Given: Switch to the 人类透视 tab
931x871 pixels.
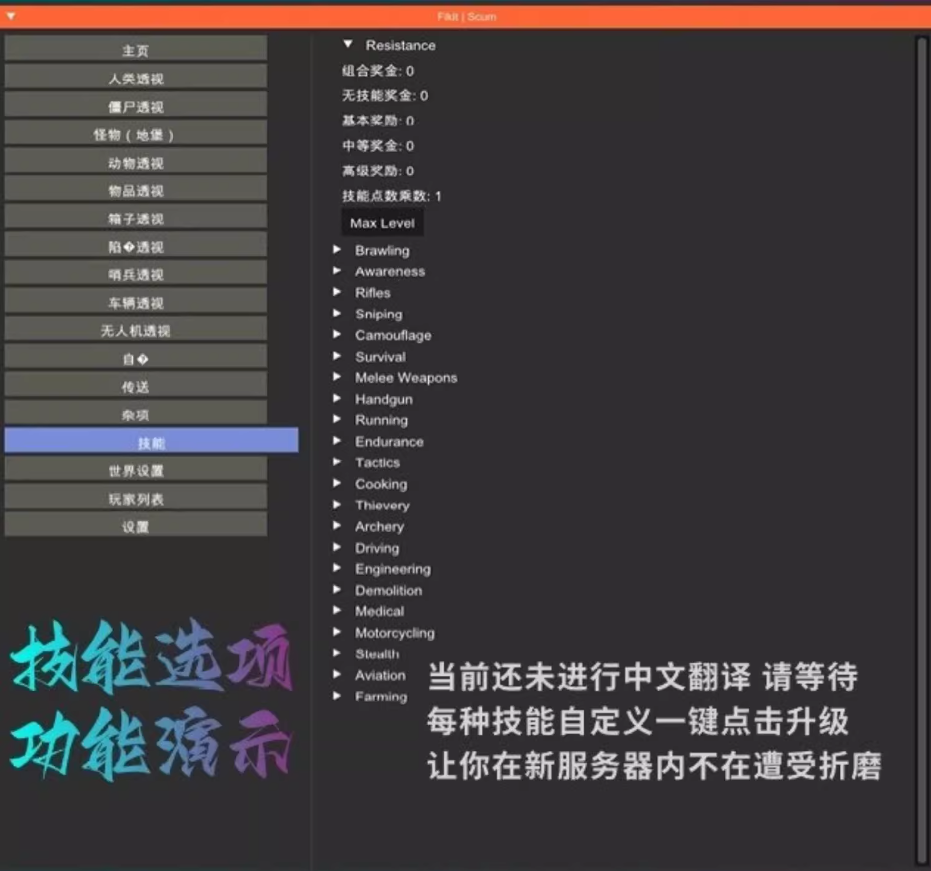Looking at the screenshot, I should point(136,78).
